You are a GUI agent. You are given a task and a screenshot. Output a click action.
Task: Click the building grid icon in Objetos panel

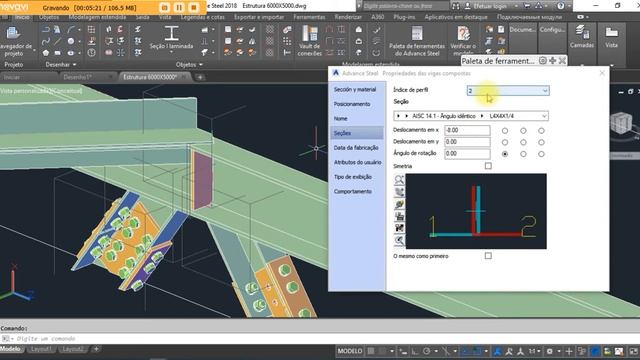(x=91, y=29)
